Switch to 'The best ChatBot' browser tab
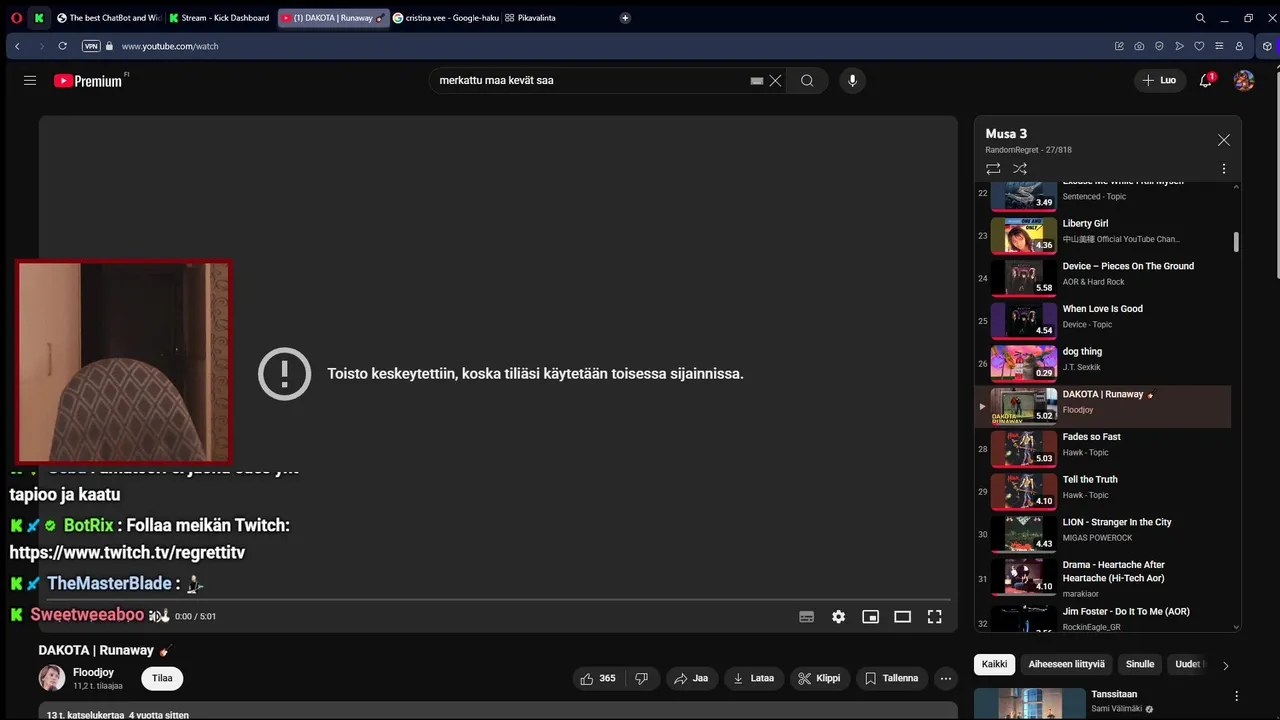The height and width of the screenshot is (720, 1280). point(109,18)
